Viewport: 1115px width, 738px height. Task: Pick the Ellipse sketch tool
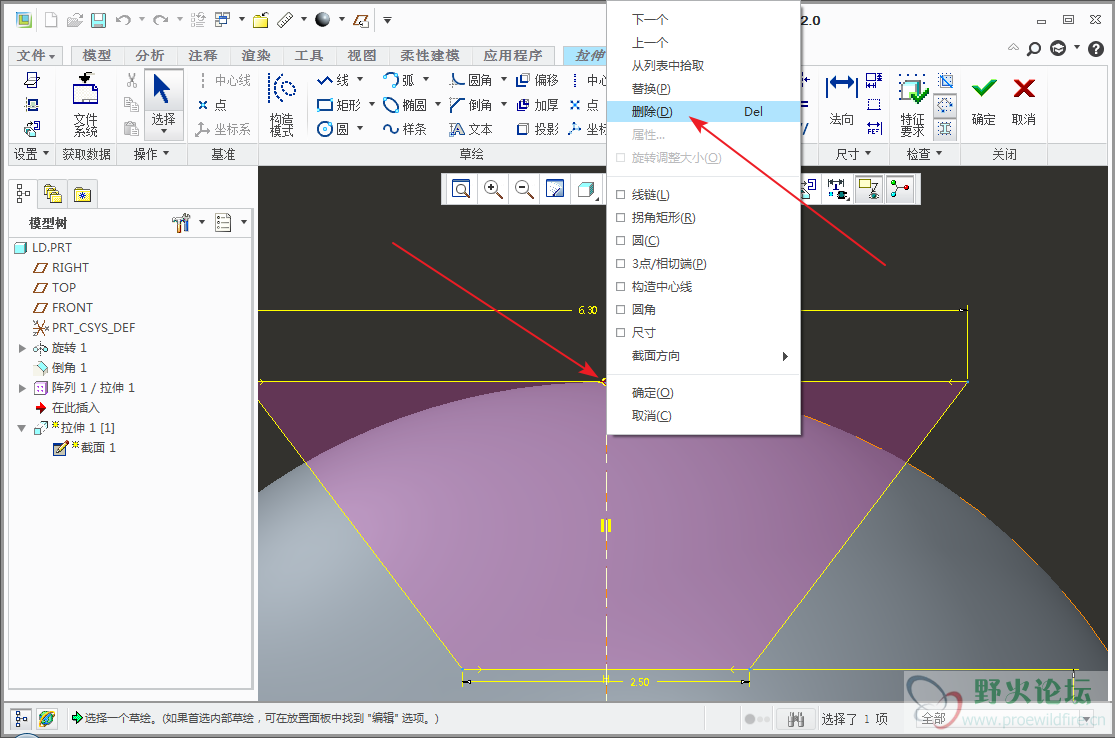tap(405, 105)
